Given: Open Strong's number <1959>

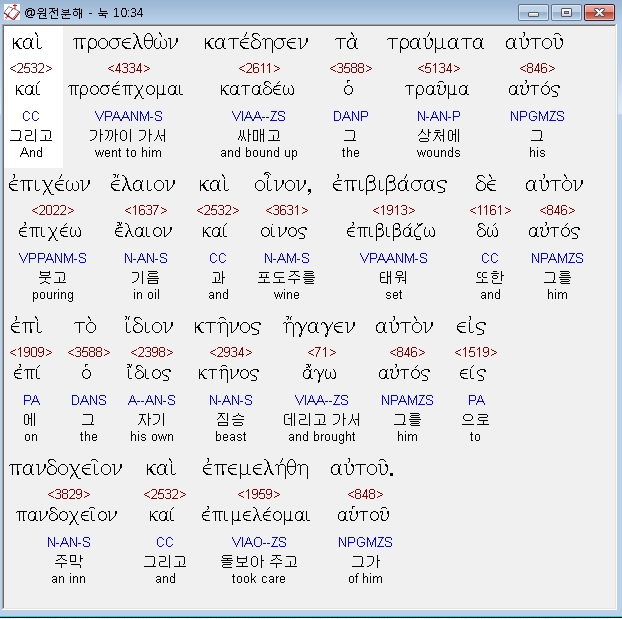Looking at the screenshot, I should (x=259, y=494).
